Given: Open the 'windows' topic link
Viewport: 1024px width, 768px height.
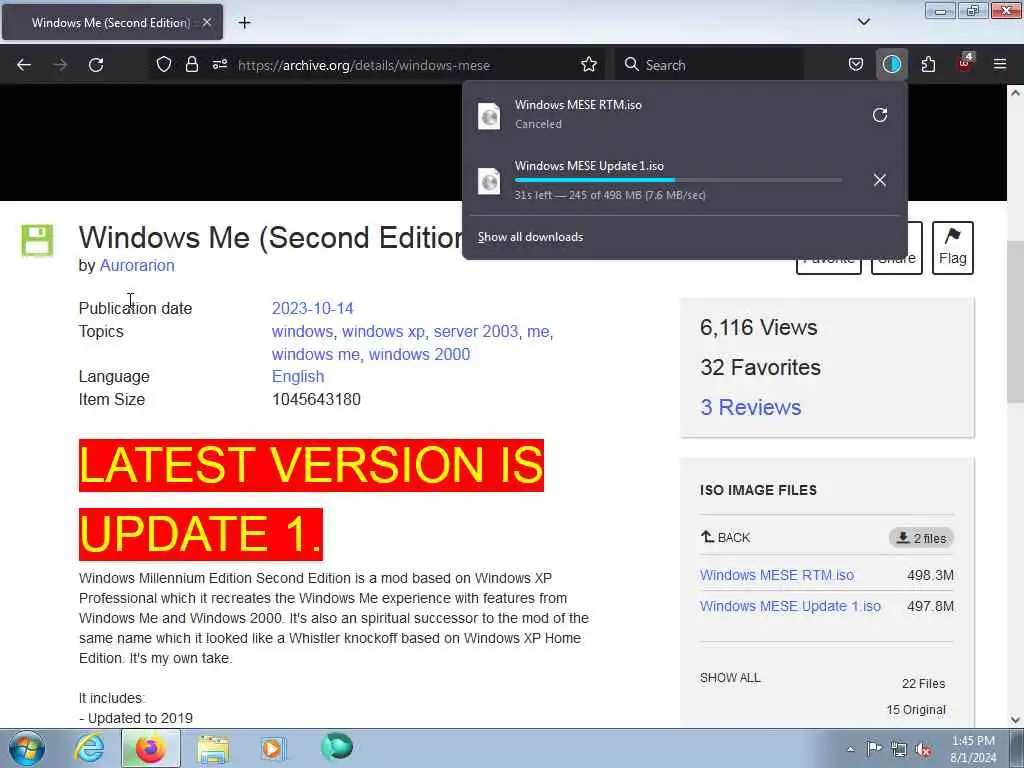Looking at the screenshot, I should 302,332.
